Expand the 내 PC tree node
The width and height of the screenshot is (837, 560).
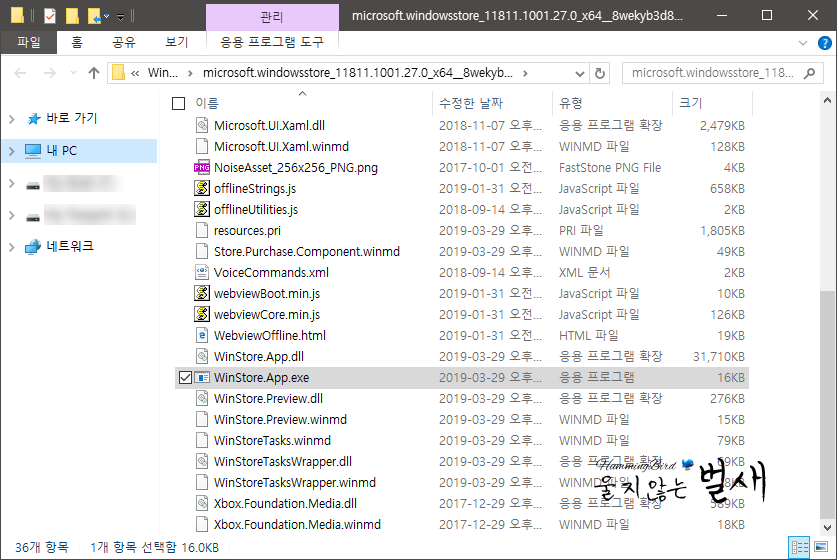click(x=12, y=151)
